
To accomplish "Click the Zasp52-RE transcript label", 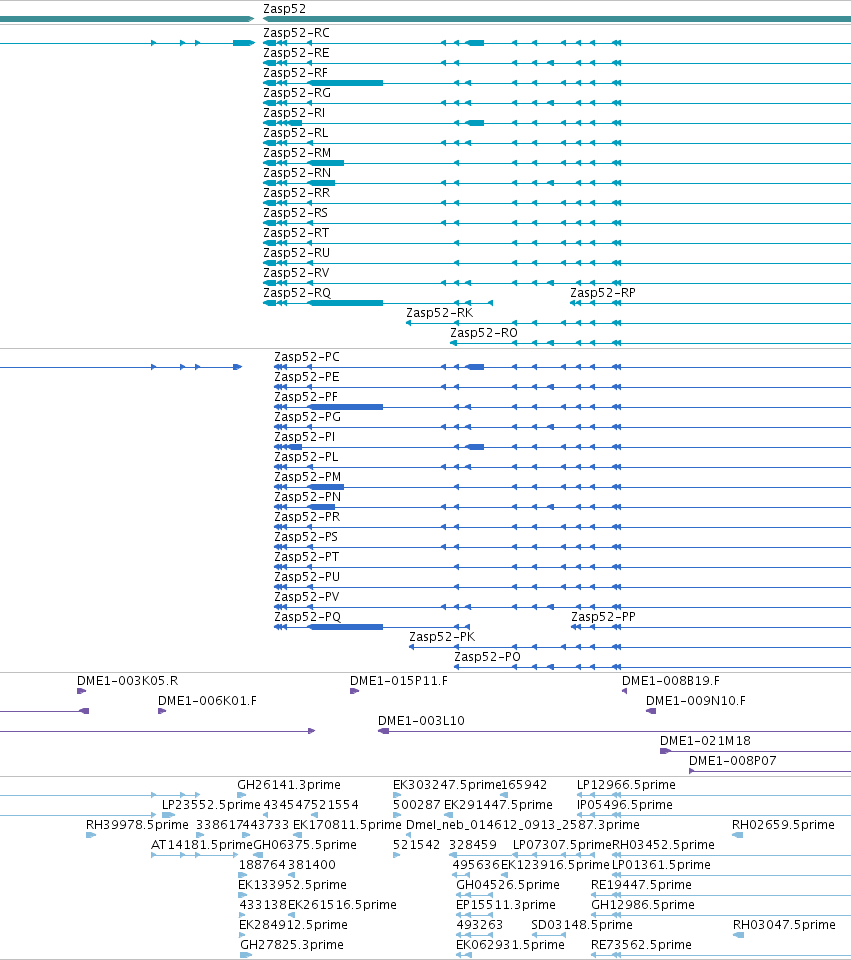I will pos(296,53).
